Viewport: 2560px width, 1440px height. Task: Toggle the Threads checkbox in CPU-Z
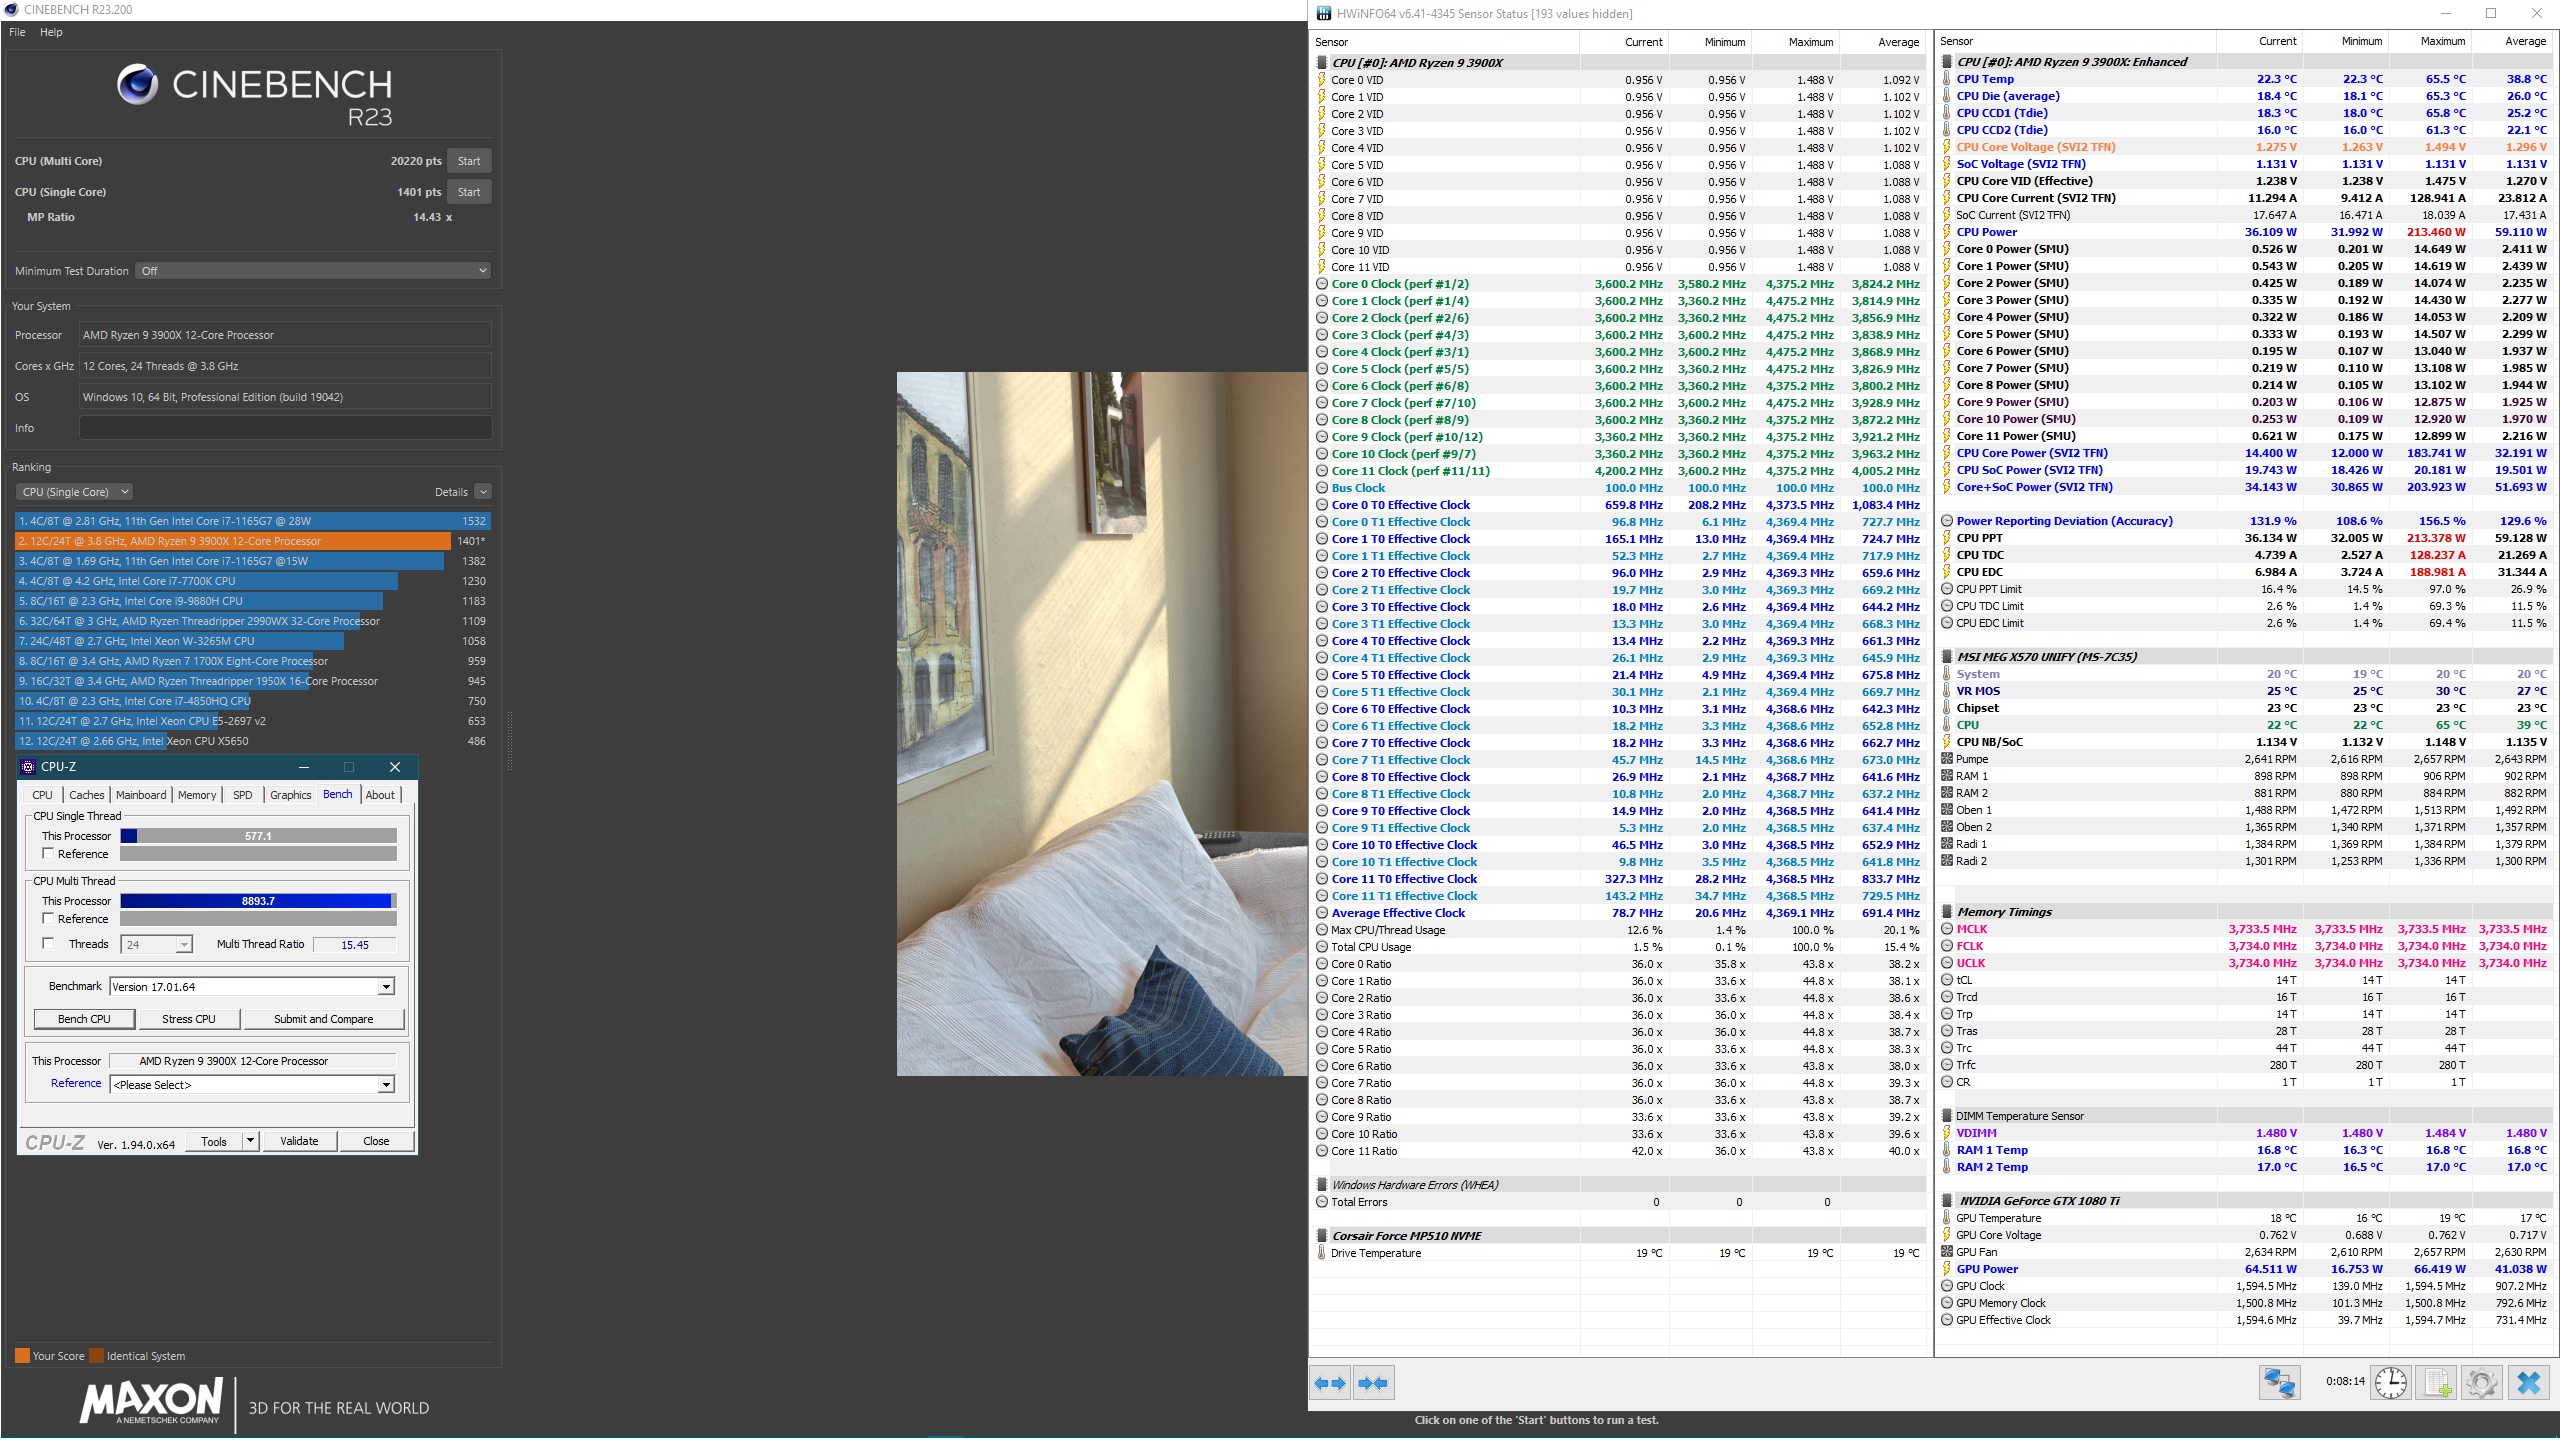coord(48,943)
